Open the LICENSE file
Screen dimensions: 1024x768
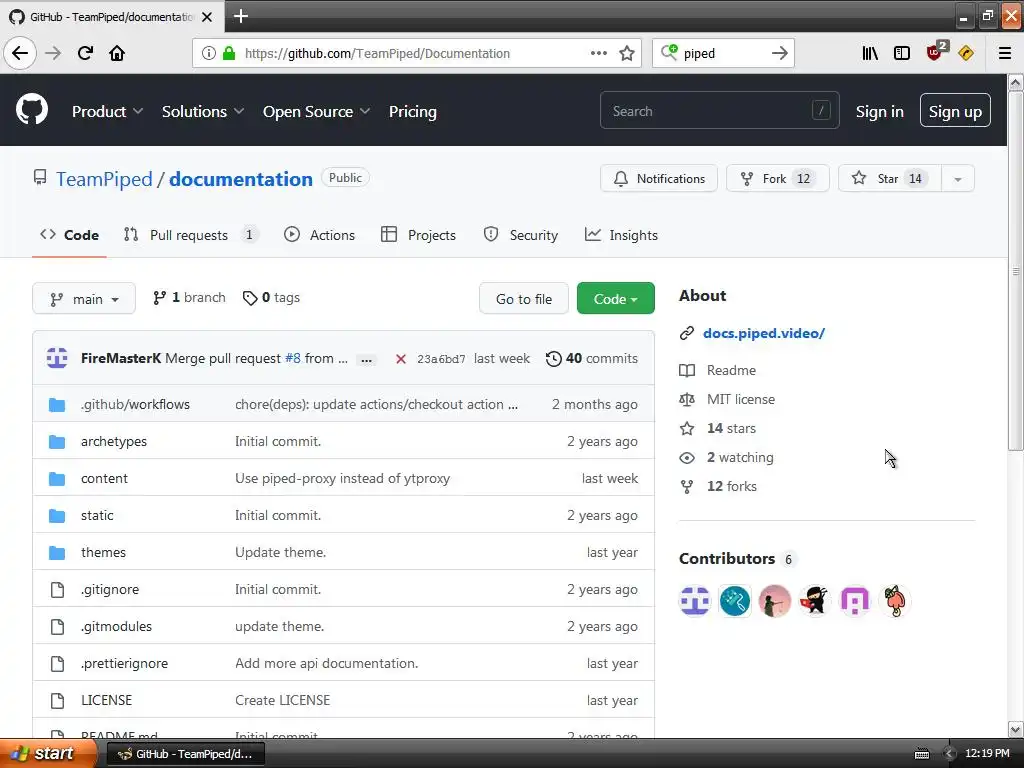click(x=106, y=701)
